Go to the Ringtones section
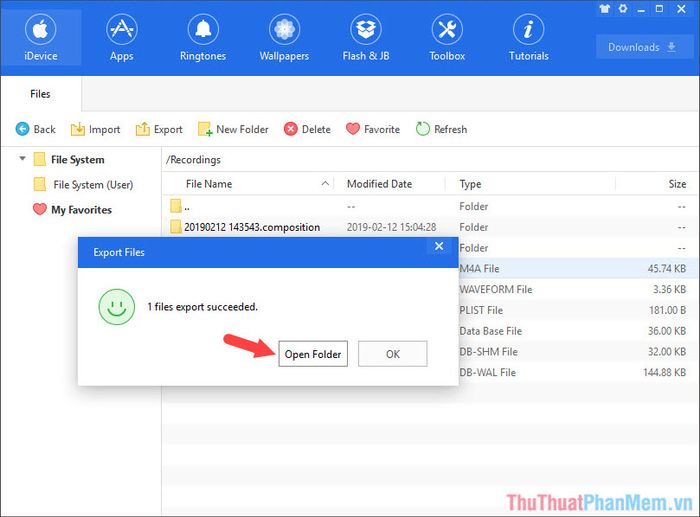This screenshot has width=700, height=517. point(203,38)
